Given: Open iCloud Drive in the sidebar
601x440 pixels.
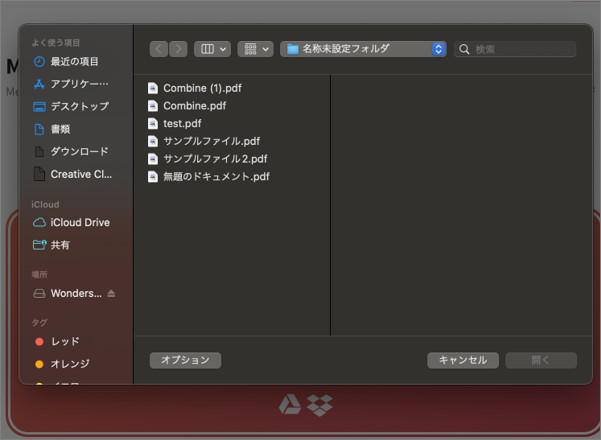Looking at the screenshot, I should coord(72,222).
